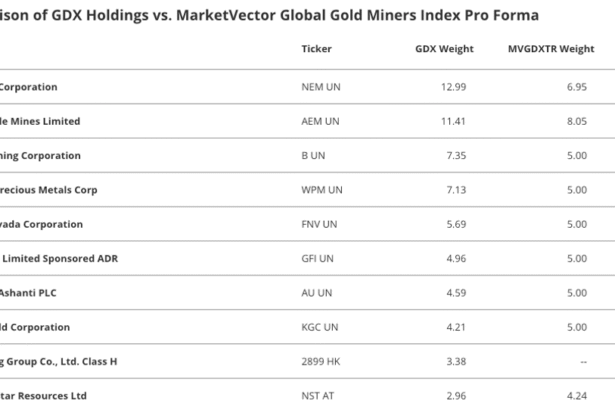The height and width of the screenshot is (410, 615).
Task: Click the Ticker column header
Action: point(316,48)
